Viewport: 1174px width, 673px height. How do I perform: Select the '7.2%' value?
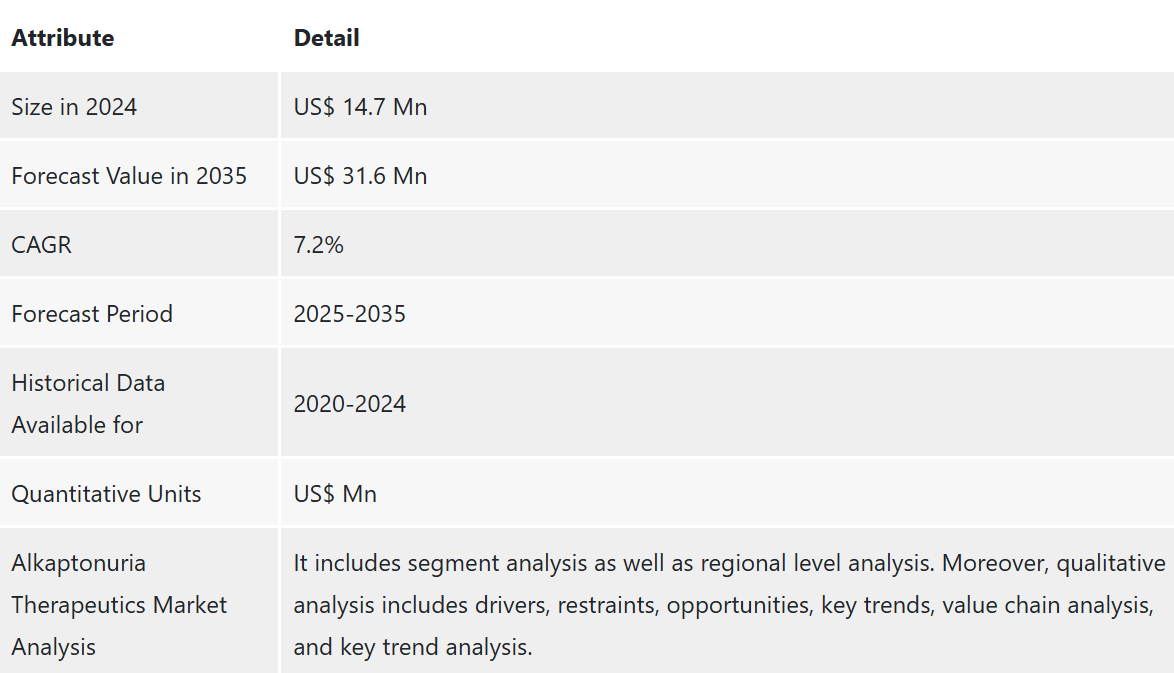click(x=318, y=245)
